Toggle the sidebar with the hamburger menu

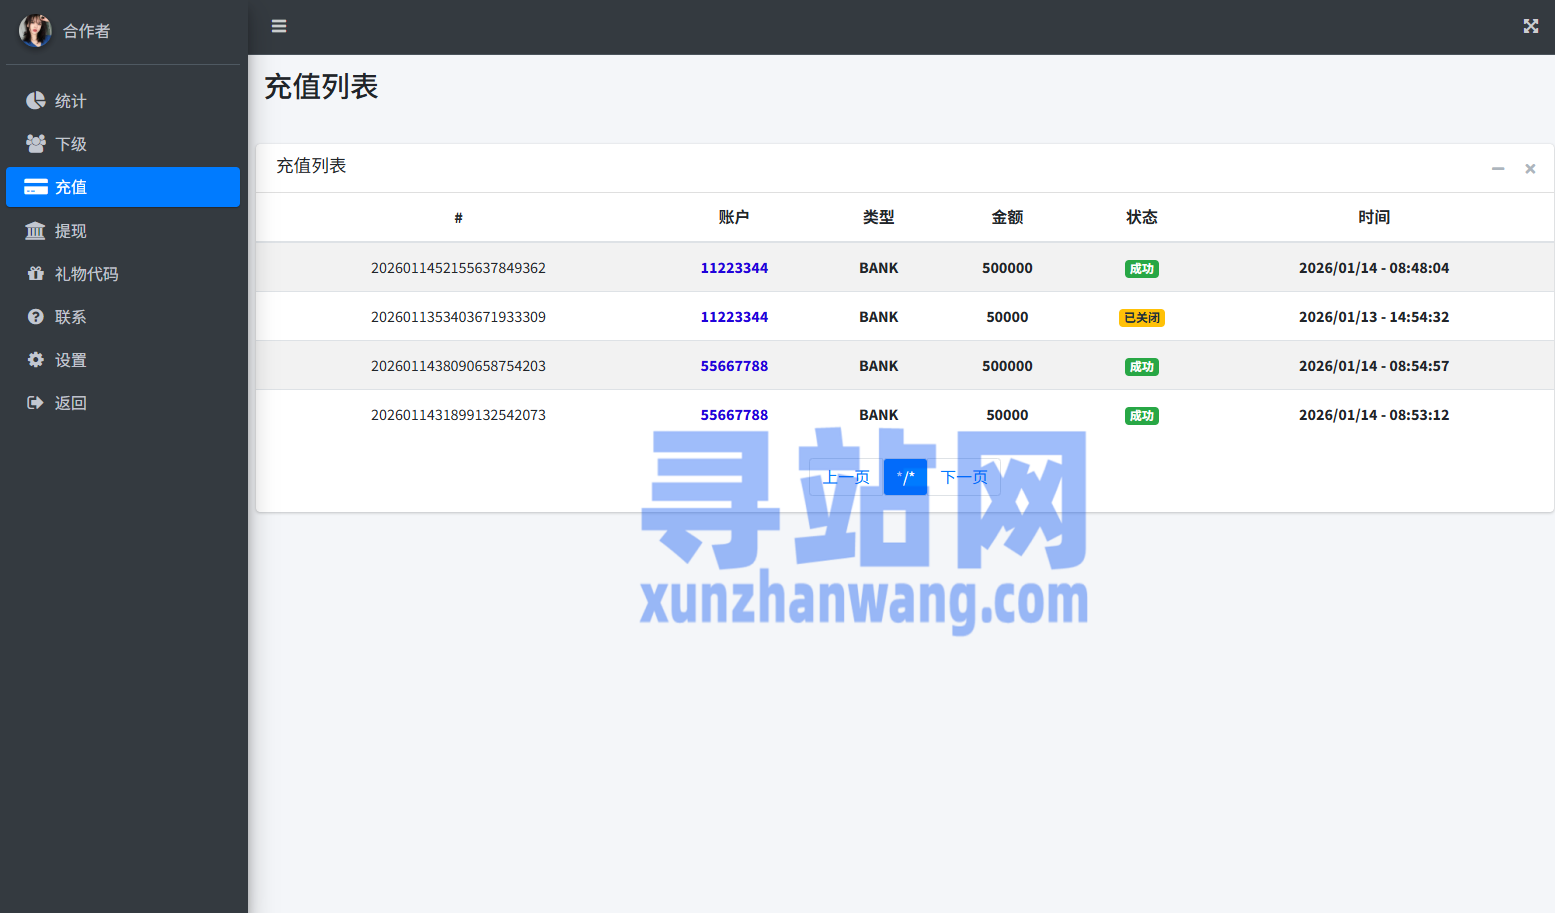pyautogui.click(x=279, y=26)
